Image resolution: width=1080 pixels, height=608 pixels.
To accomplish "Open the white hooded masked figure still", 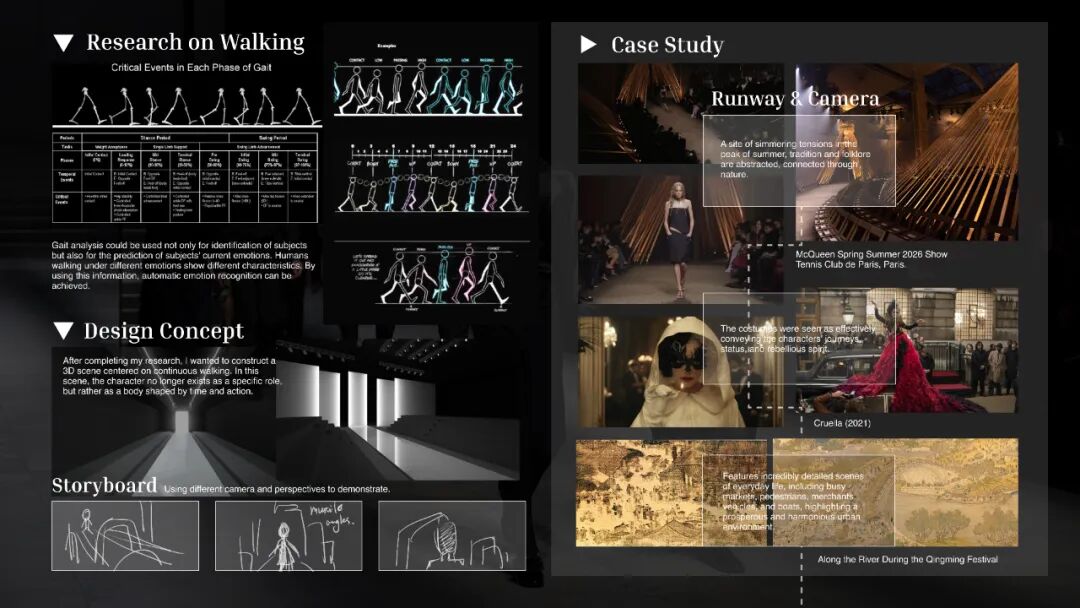I will point(681,372).
